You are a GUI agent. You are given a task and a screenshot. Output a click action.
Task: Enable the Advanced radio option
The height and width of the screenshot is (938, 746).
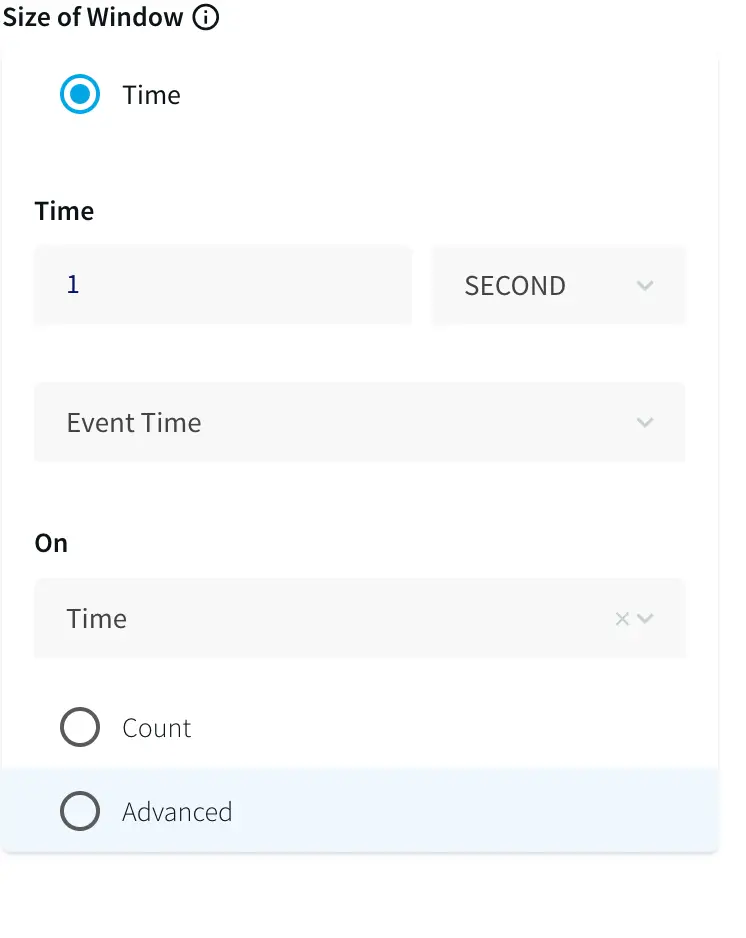tap(80, 811)
